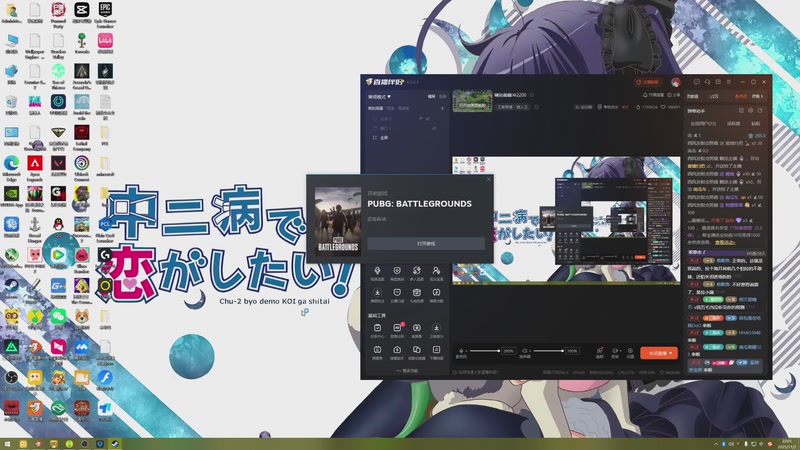This screenshot has height=450, width=800.
Task: Click the overlapping-squares tool icon in the bottom tools row
Action: (416, 349)
